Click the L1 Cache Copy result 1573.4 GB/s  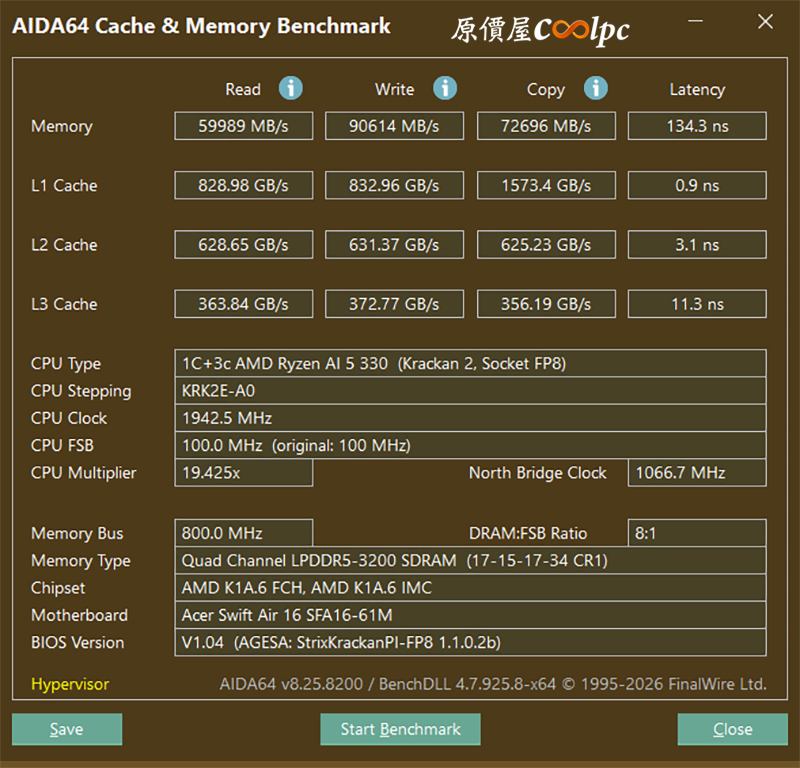(x=546, y=185)
